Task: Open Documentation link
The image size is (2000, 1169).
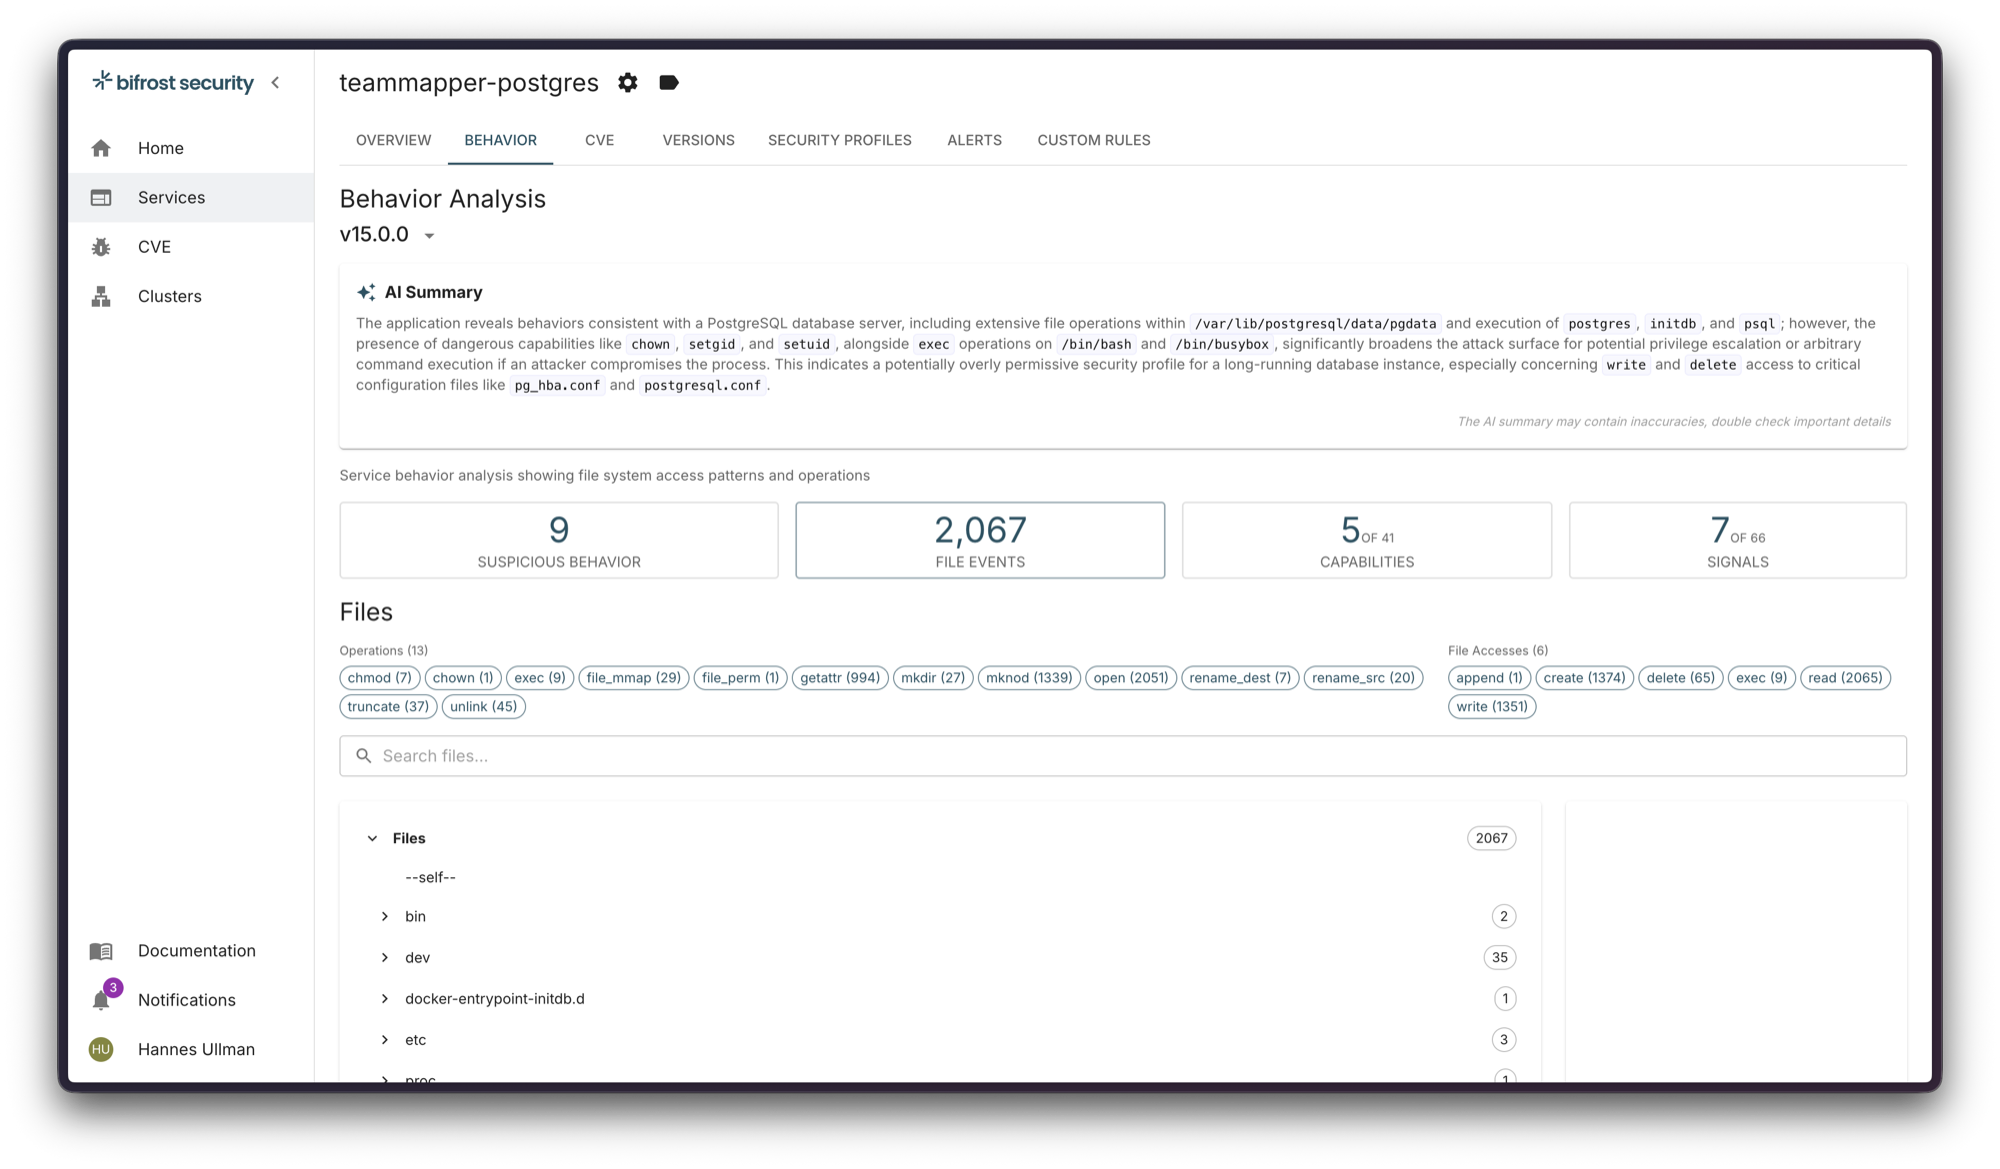Action: [191, 951]
